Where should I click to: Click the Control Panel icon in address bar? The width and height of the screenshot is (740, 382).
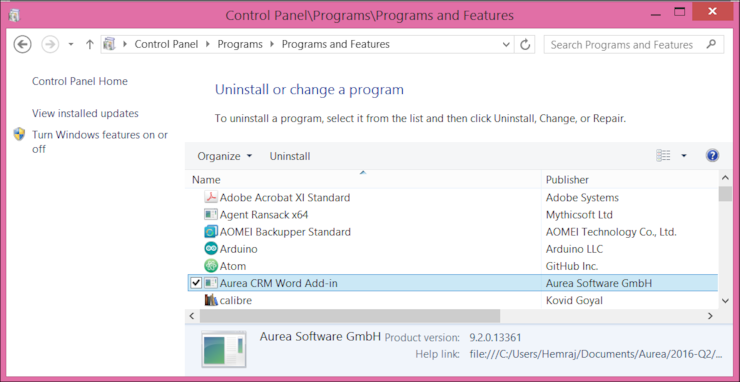point(109,44)
